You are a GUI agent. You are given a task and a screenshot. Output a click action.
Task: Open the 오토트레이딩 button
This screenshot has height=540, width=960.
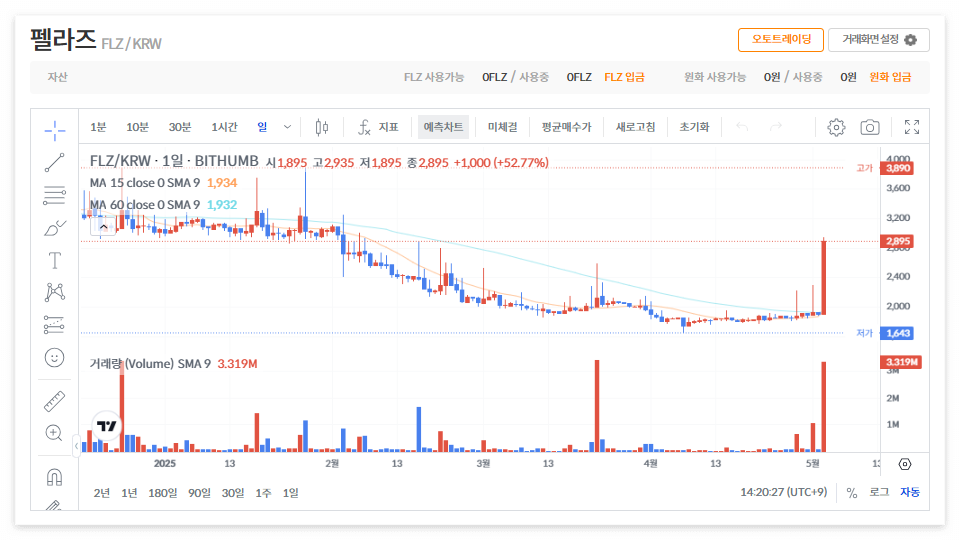(x=781, y=40)
